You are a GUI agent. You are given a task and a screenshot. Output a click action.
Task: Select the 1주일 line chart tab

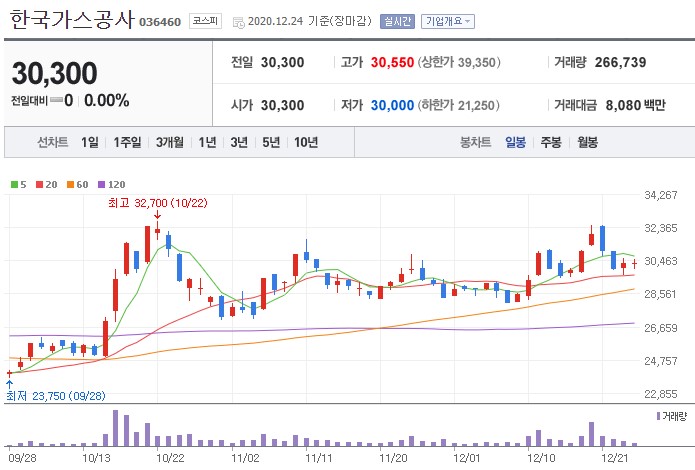127,142
